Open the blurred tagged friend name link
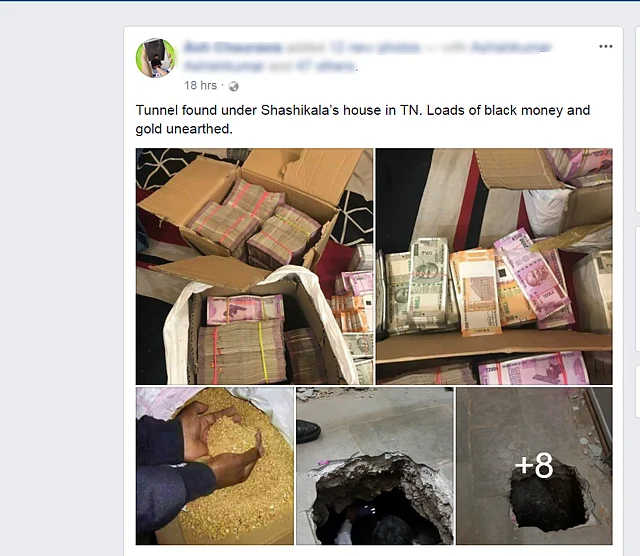Image resolution: width=640 pixels, height=556 pixels. tap(510, 48)
